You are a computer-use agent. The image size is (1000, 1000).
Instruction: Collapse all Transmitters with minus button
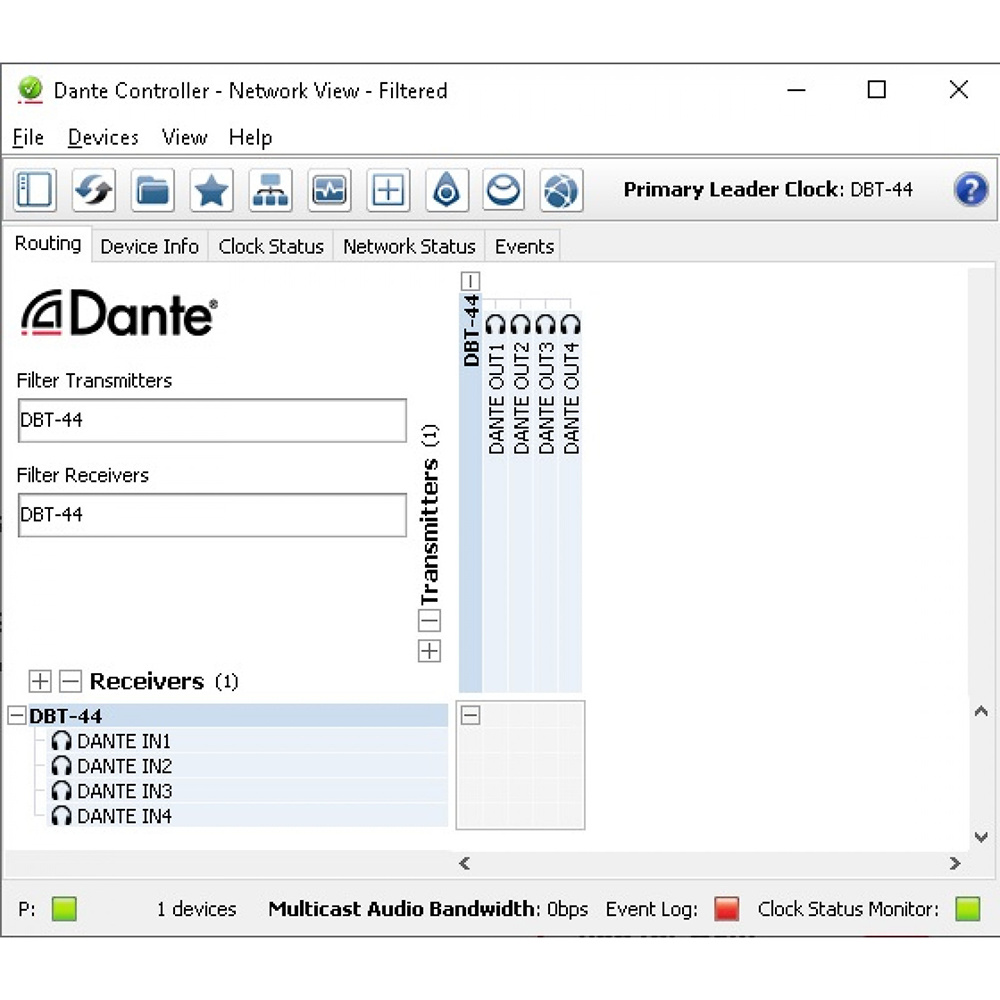[429, 621]
